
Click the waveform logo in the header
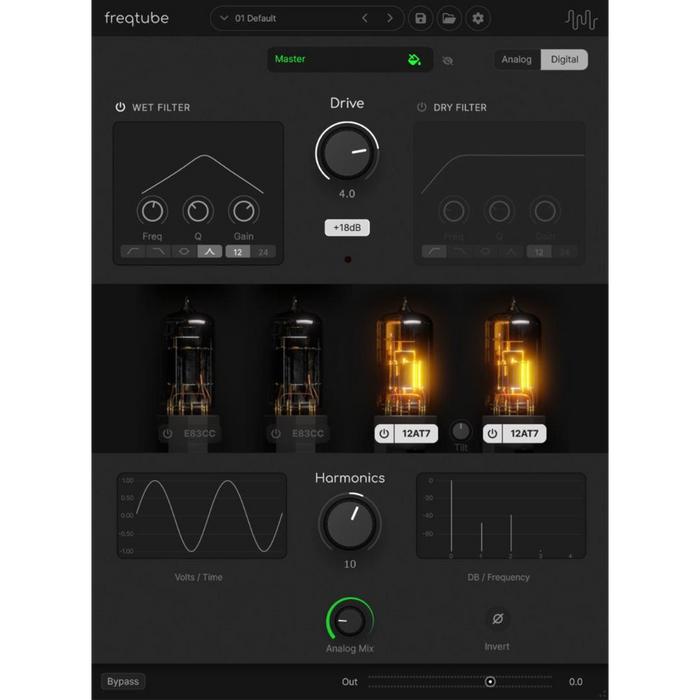[581, 19]
